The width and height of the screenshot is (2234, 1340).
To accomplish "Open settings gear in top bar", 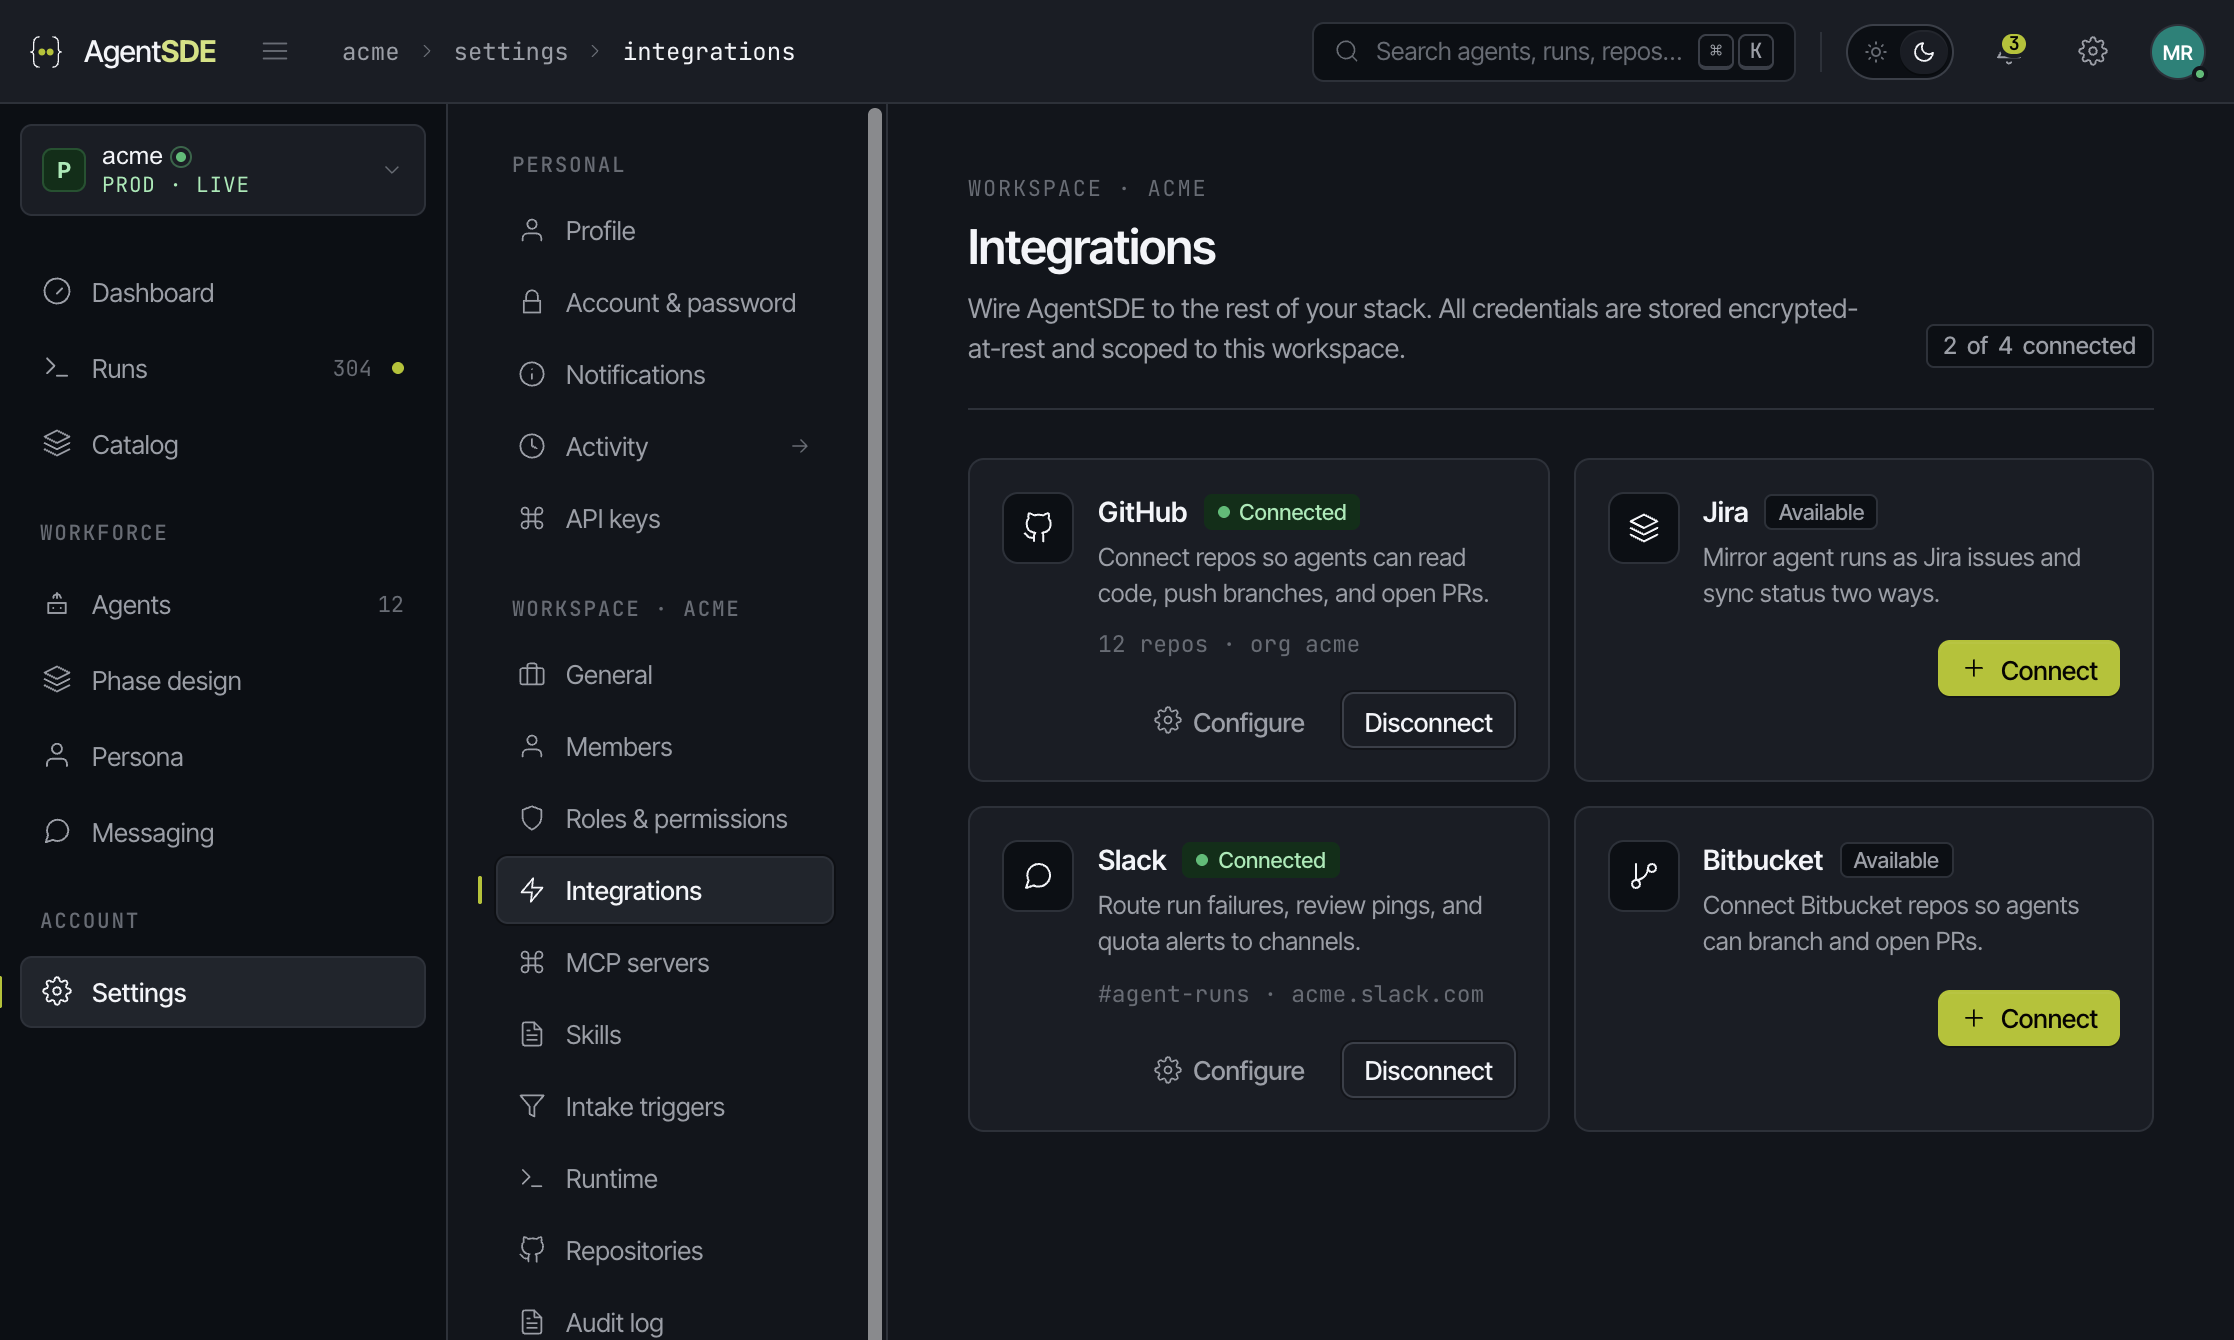I will tap(2093, 51).
